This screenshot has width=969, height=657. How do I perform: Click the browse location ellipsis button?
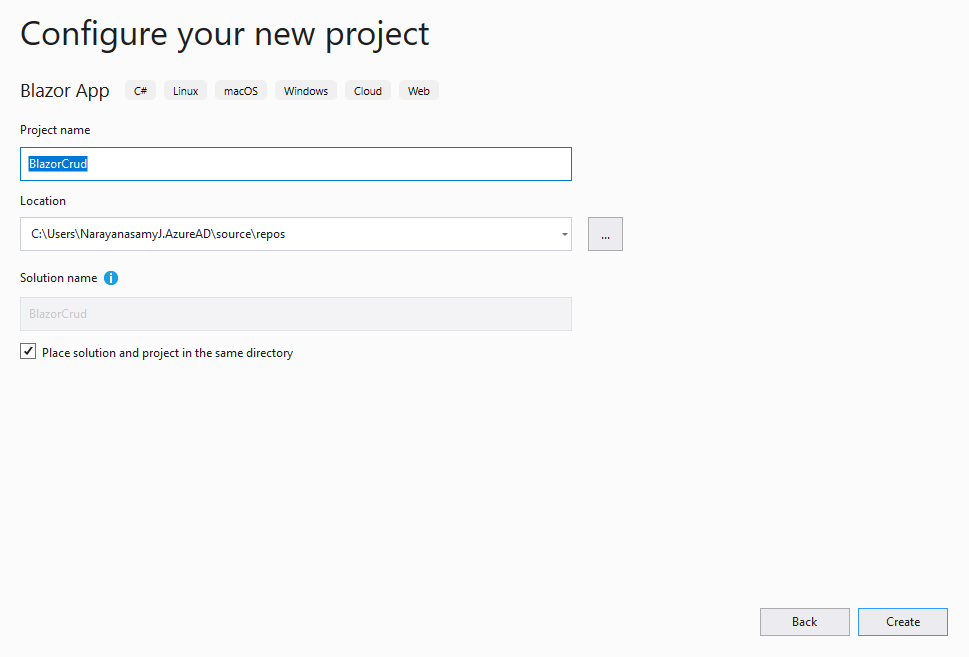pos(605,234)
